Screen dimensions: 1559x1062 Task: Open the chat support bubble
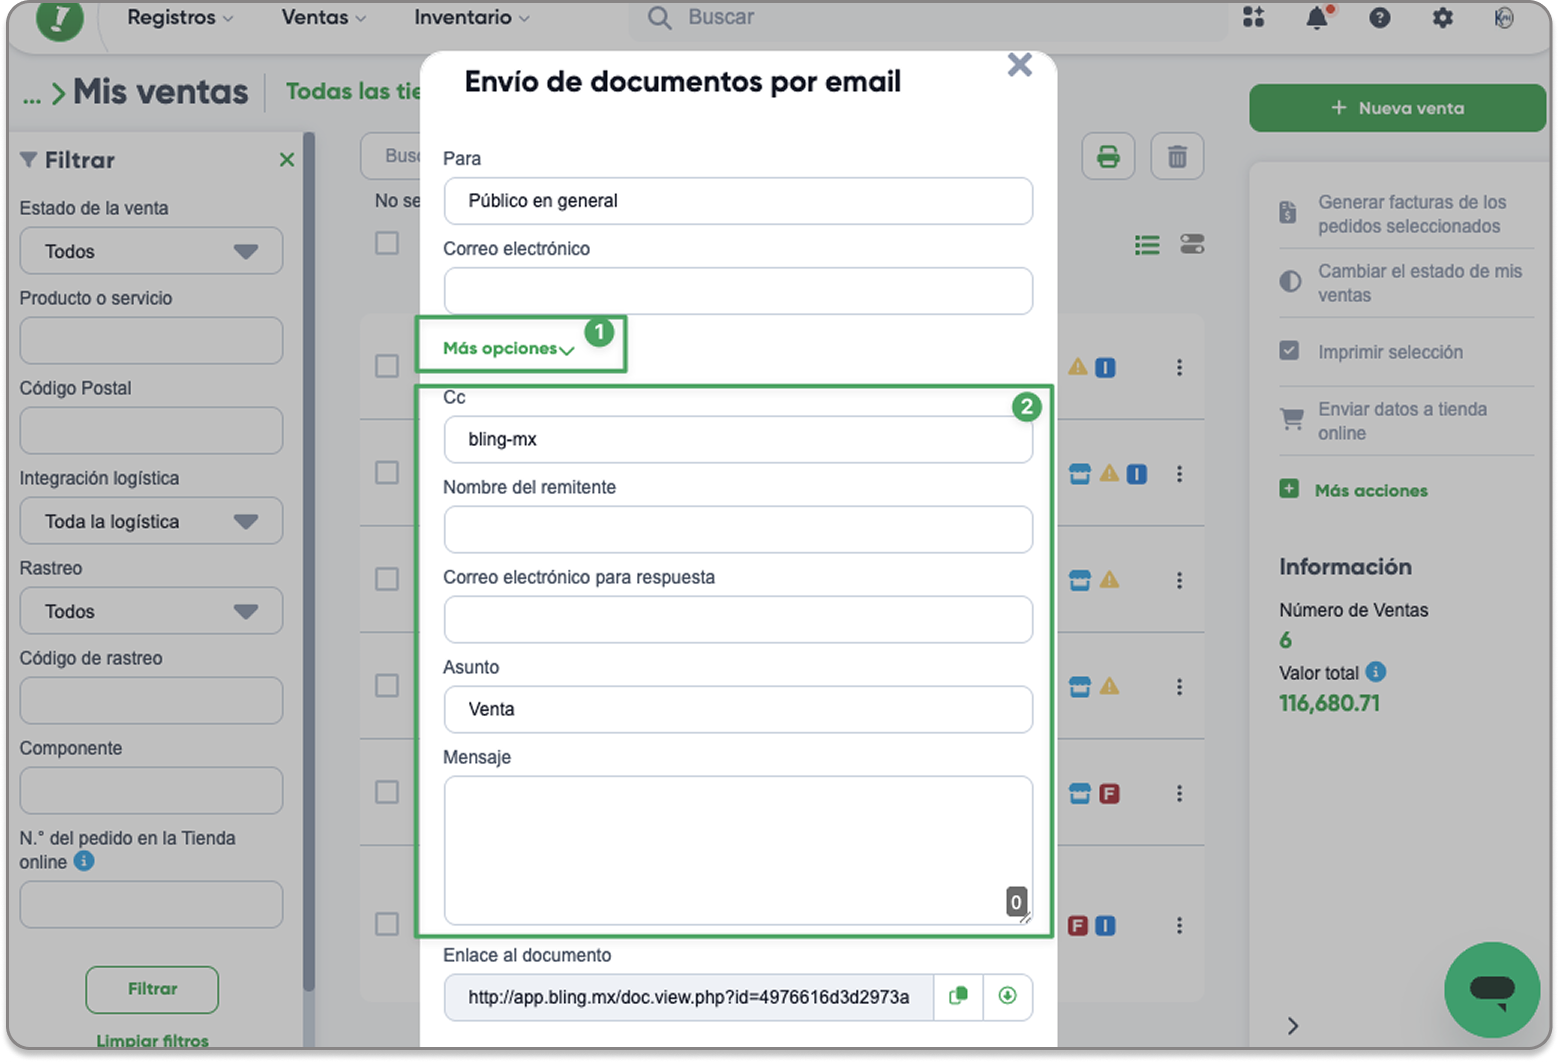pyautogui.click(x=1493, y=990)
